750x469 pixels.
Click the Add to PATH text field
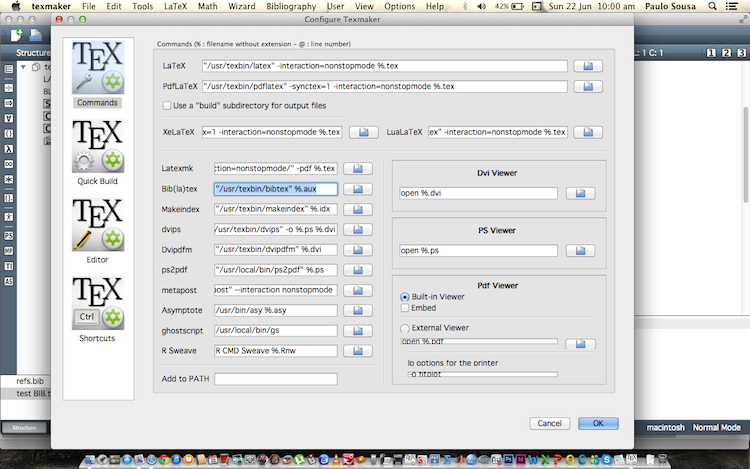tap(276, 379)
